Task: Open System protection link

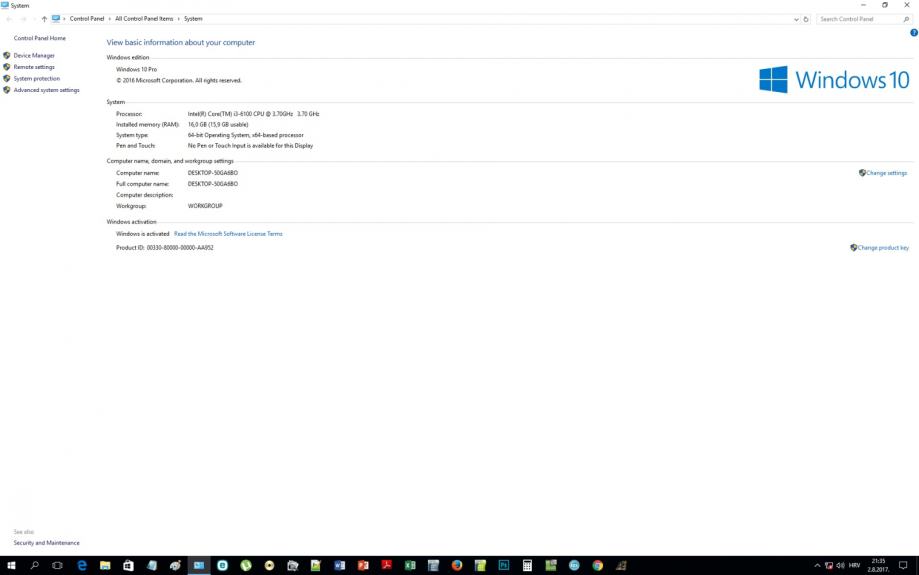Action: click(37, 79)
